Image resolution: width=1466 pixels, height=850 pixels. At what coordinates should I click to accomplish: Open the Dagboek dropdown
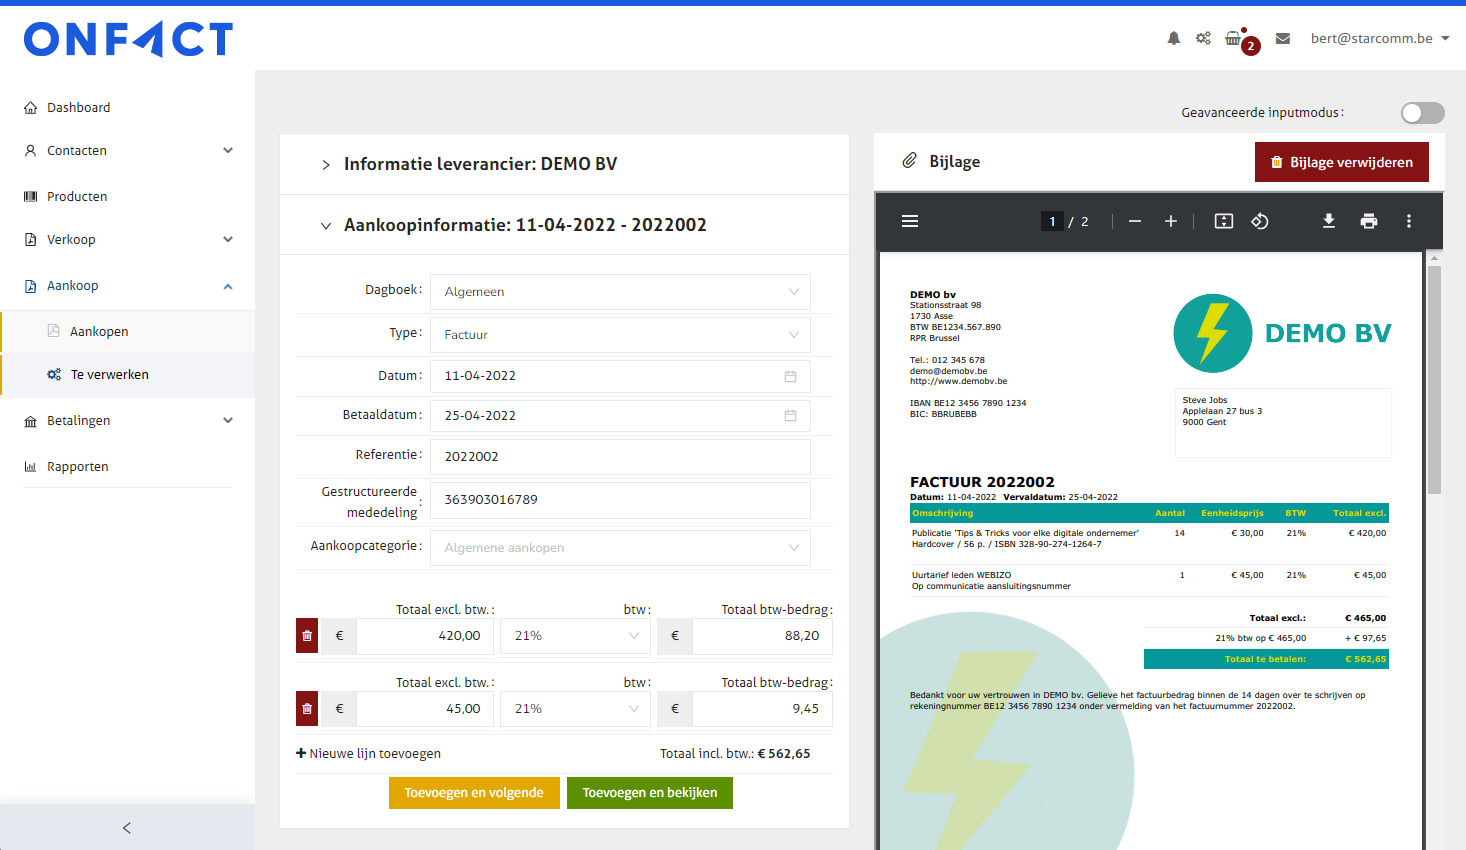pyautogui.click(x=620, y=292)
